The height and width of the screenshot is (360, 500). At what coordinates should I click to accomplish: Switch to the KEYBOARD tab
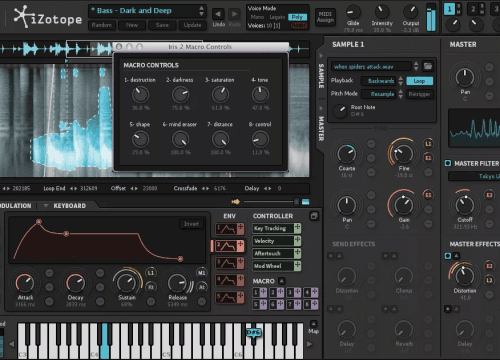tap(70, 206)
